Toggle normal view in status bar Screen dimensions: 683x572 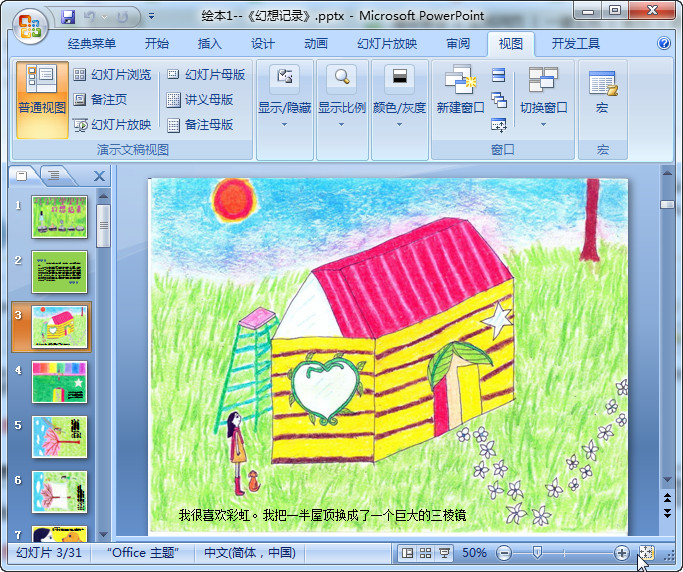407,553
